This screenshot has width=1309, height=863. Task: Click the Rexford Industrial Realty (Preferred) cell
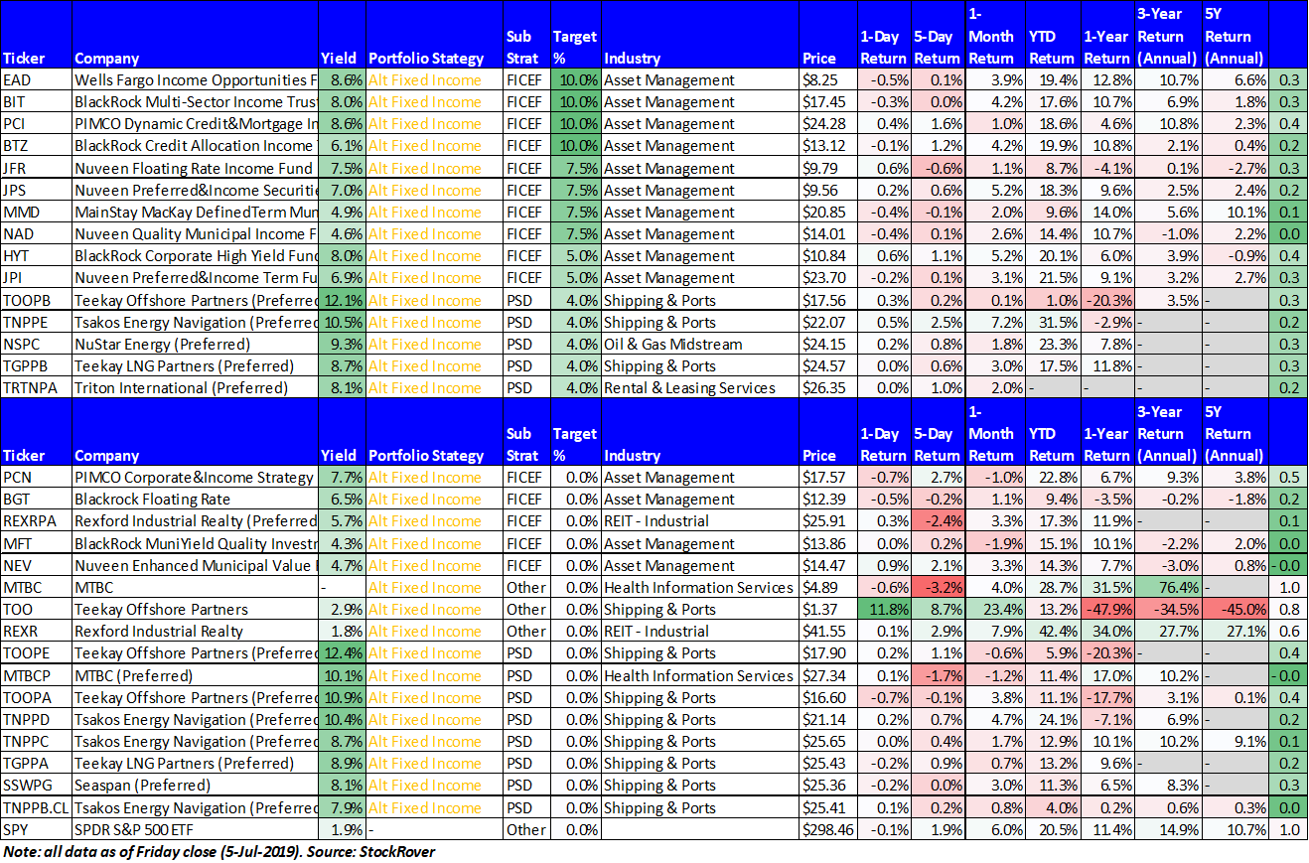point(195,521)
